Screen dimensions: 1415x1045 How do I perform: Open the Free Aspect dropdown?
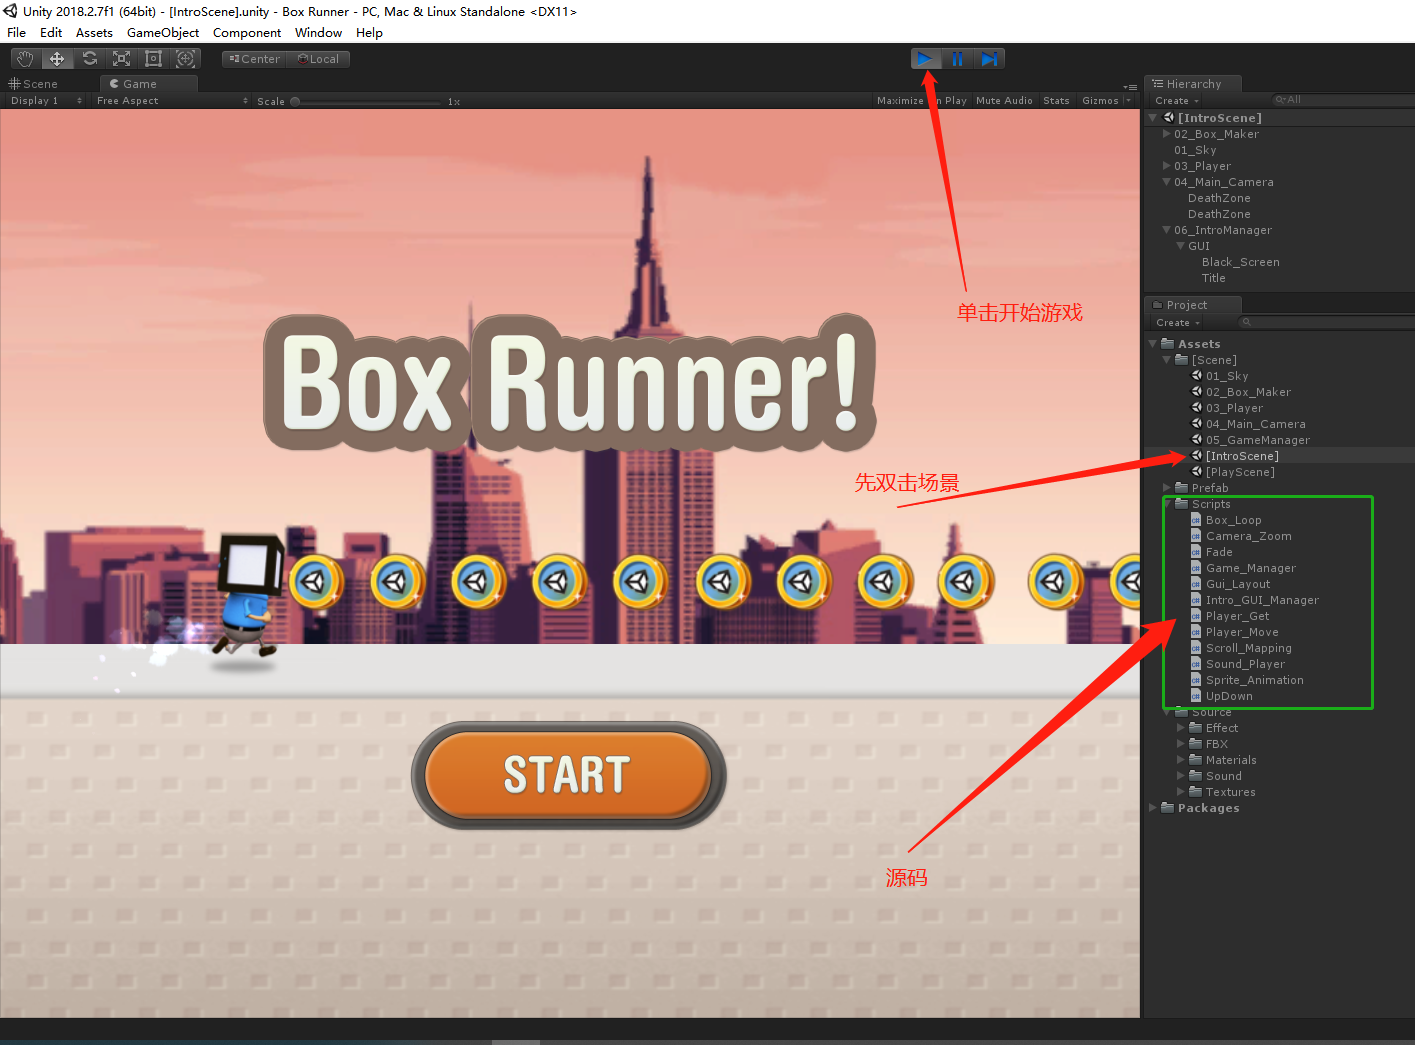click(172, 101)
